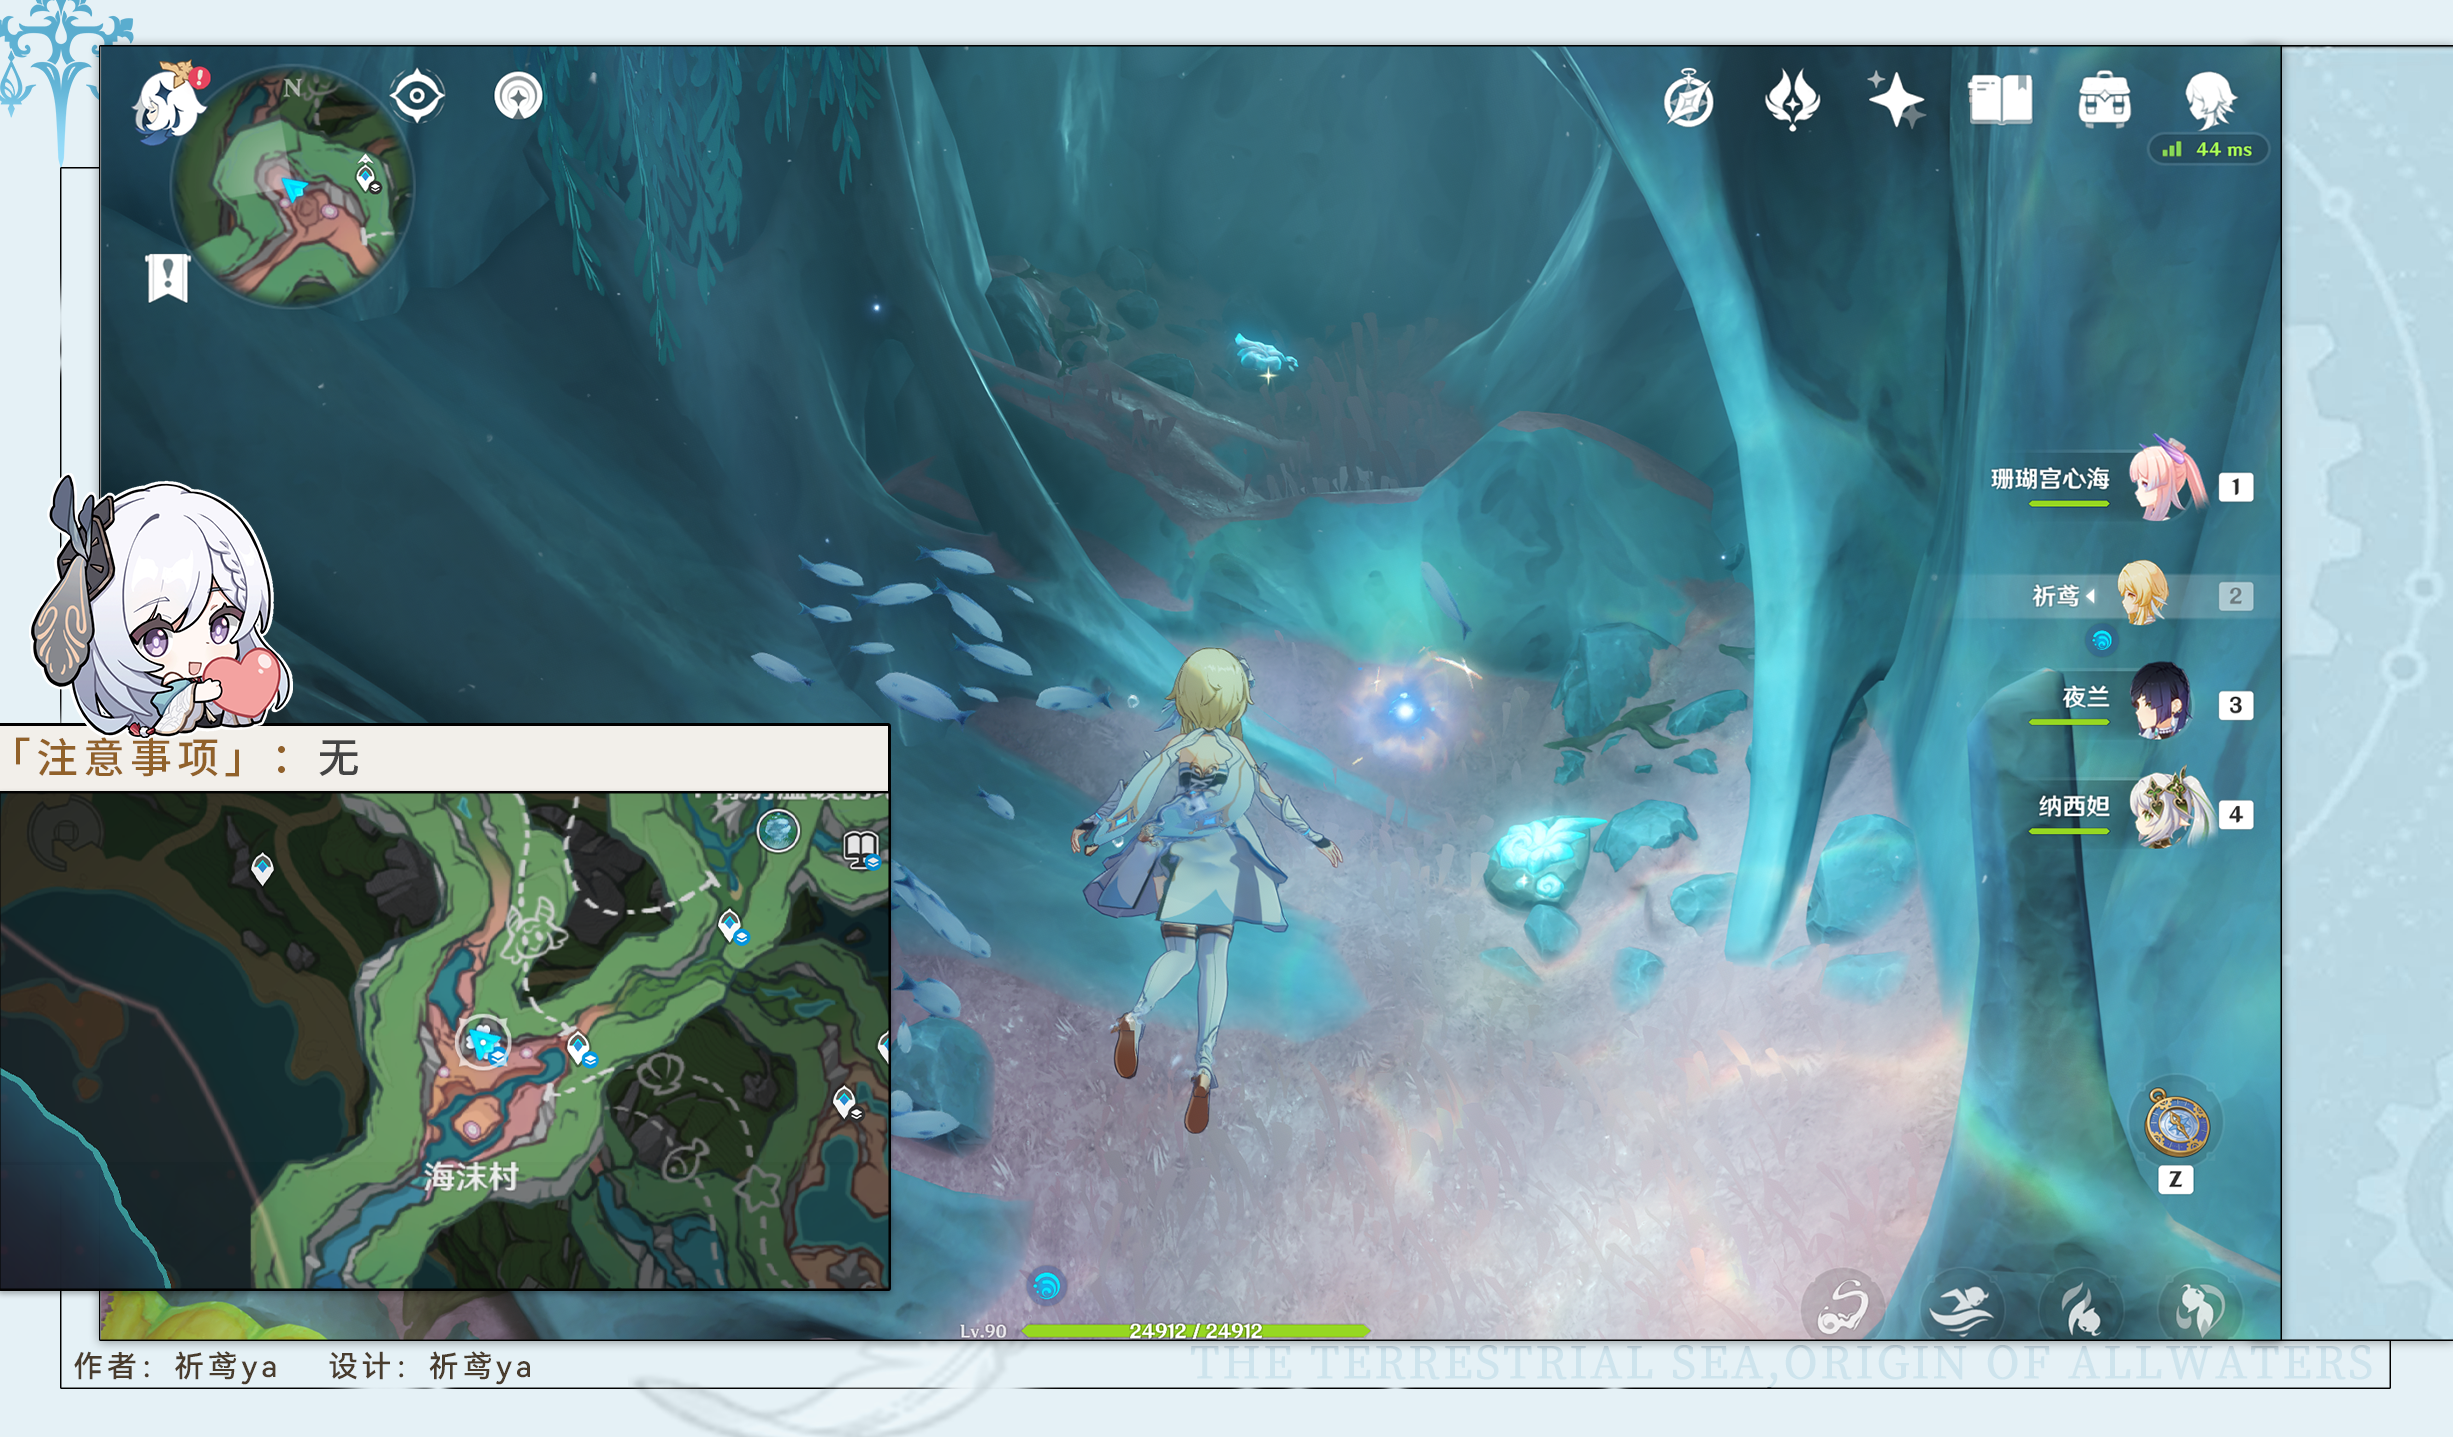Activate the dolphin swim dash skill
Image resolution: width=2453 pixels, height=1437 pixels.
tap(1960, 1308)
